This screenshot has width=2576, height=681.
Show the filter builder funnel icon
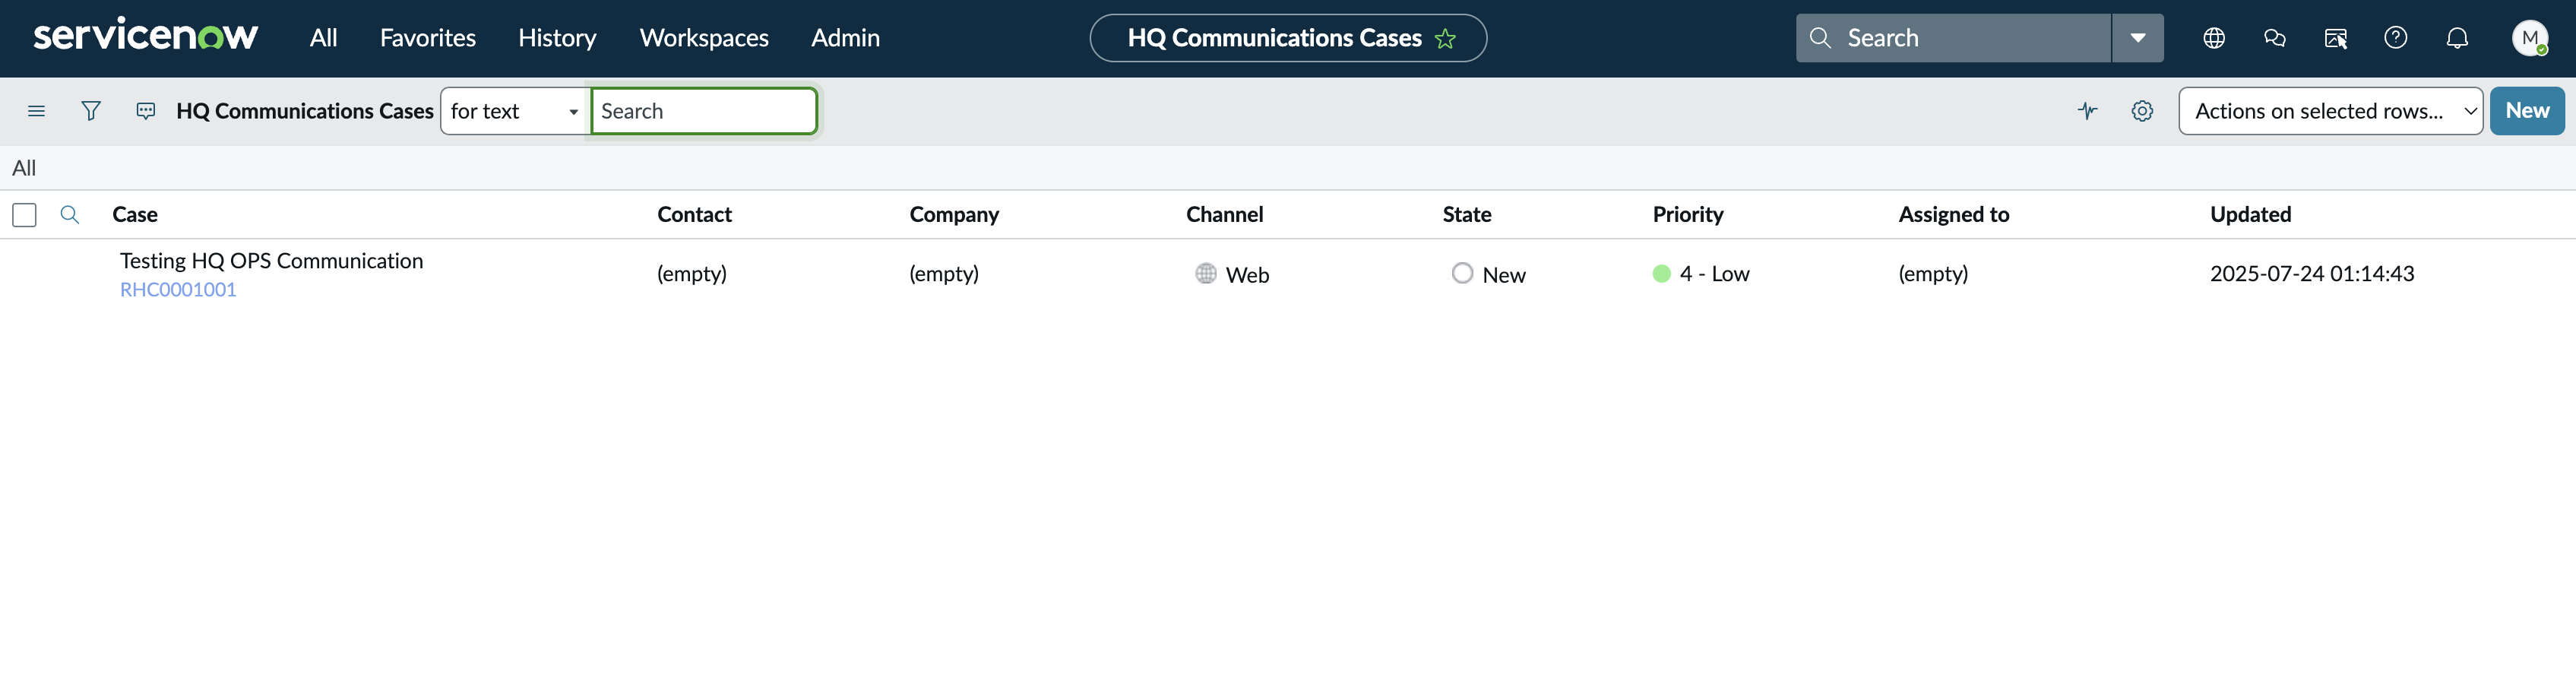pyautogui.click(x=91, y=111)
